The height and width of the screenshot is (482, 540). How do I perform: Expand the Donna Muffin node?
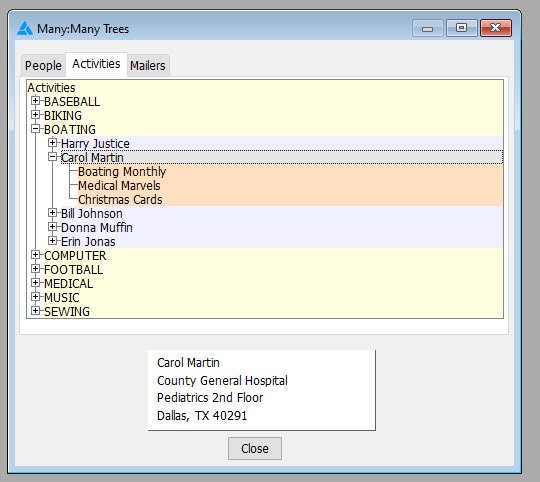pyautogui.click(x=52, y=227)
